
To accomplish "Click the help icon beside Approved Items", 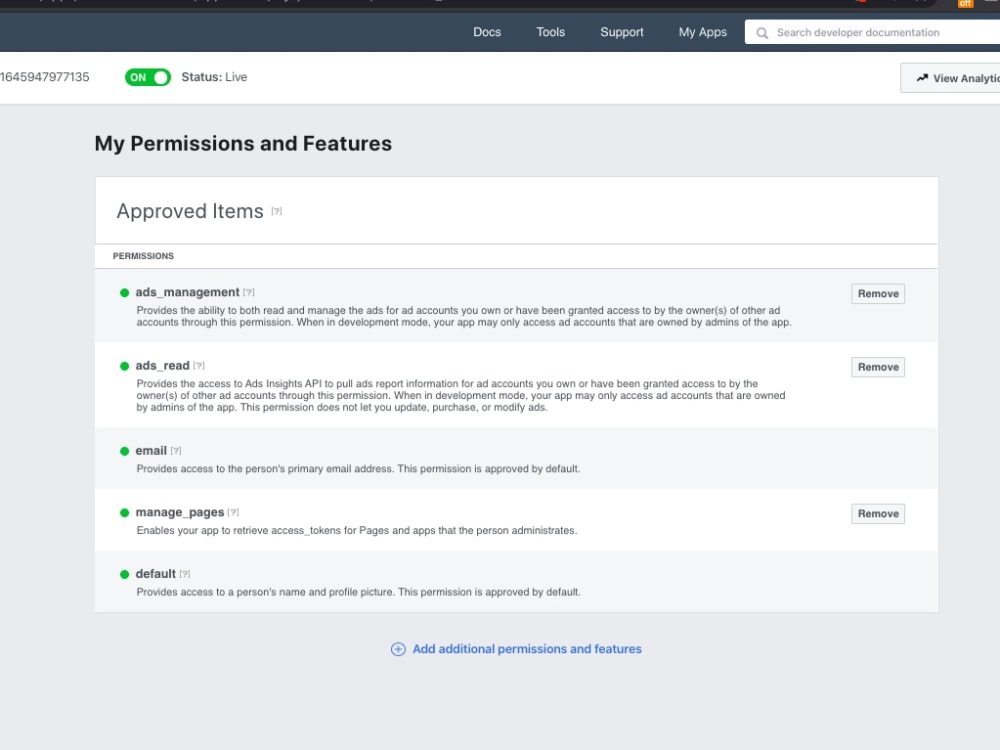I will (x=277, y=211).
